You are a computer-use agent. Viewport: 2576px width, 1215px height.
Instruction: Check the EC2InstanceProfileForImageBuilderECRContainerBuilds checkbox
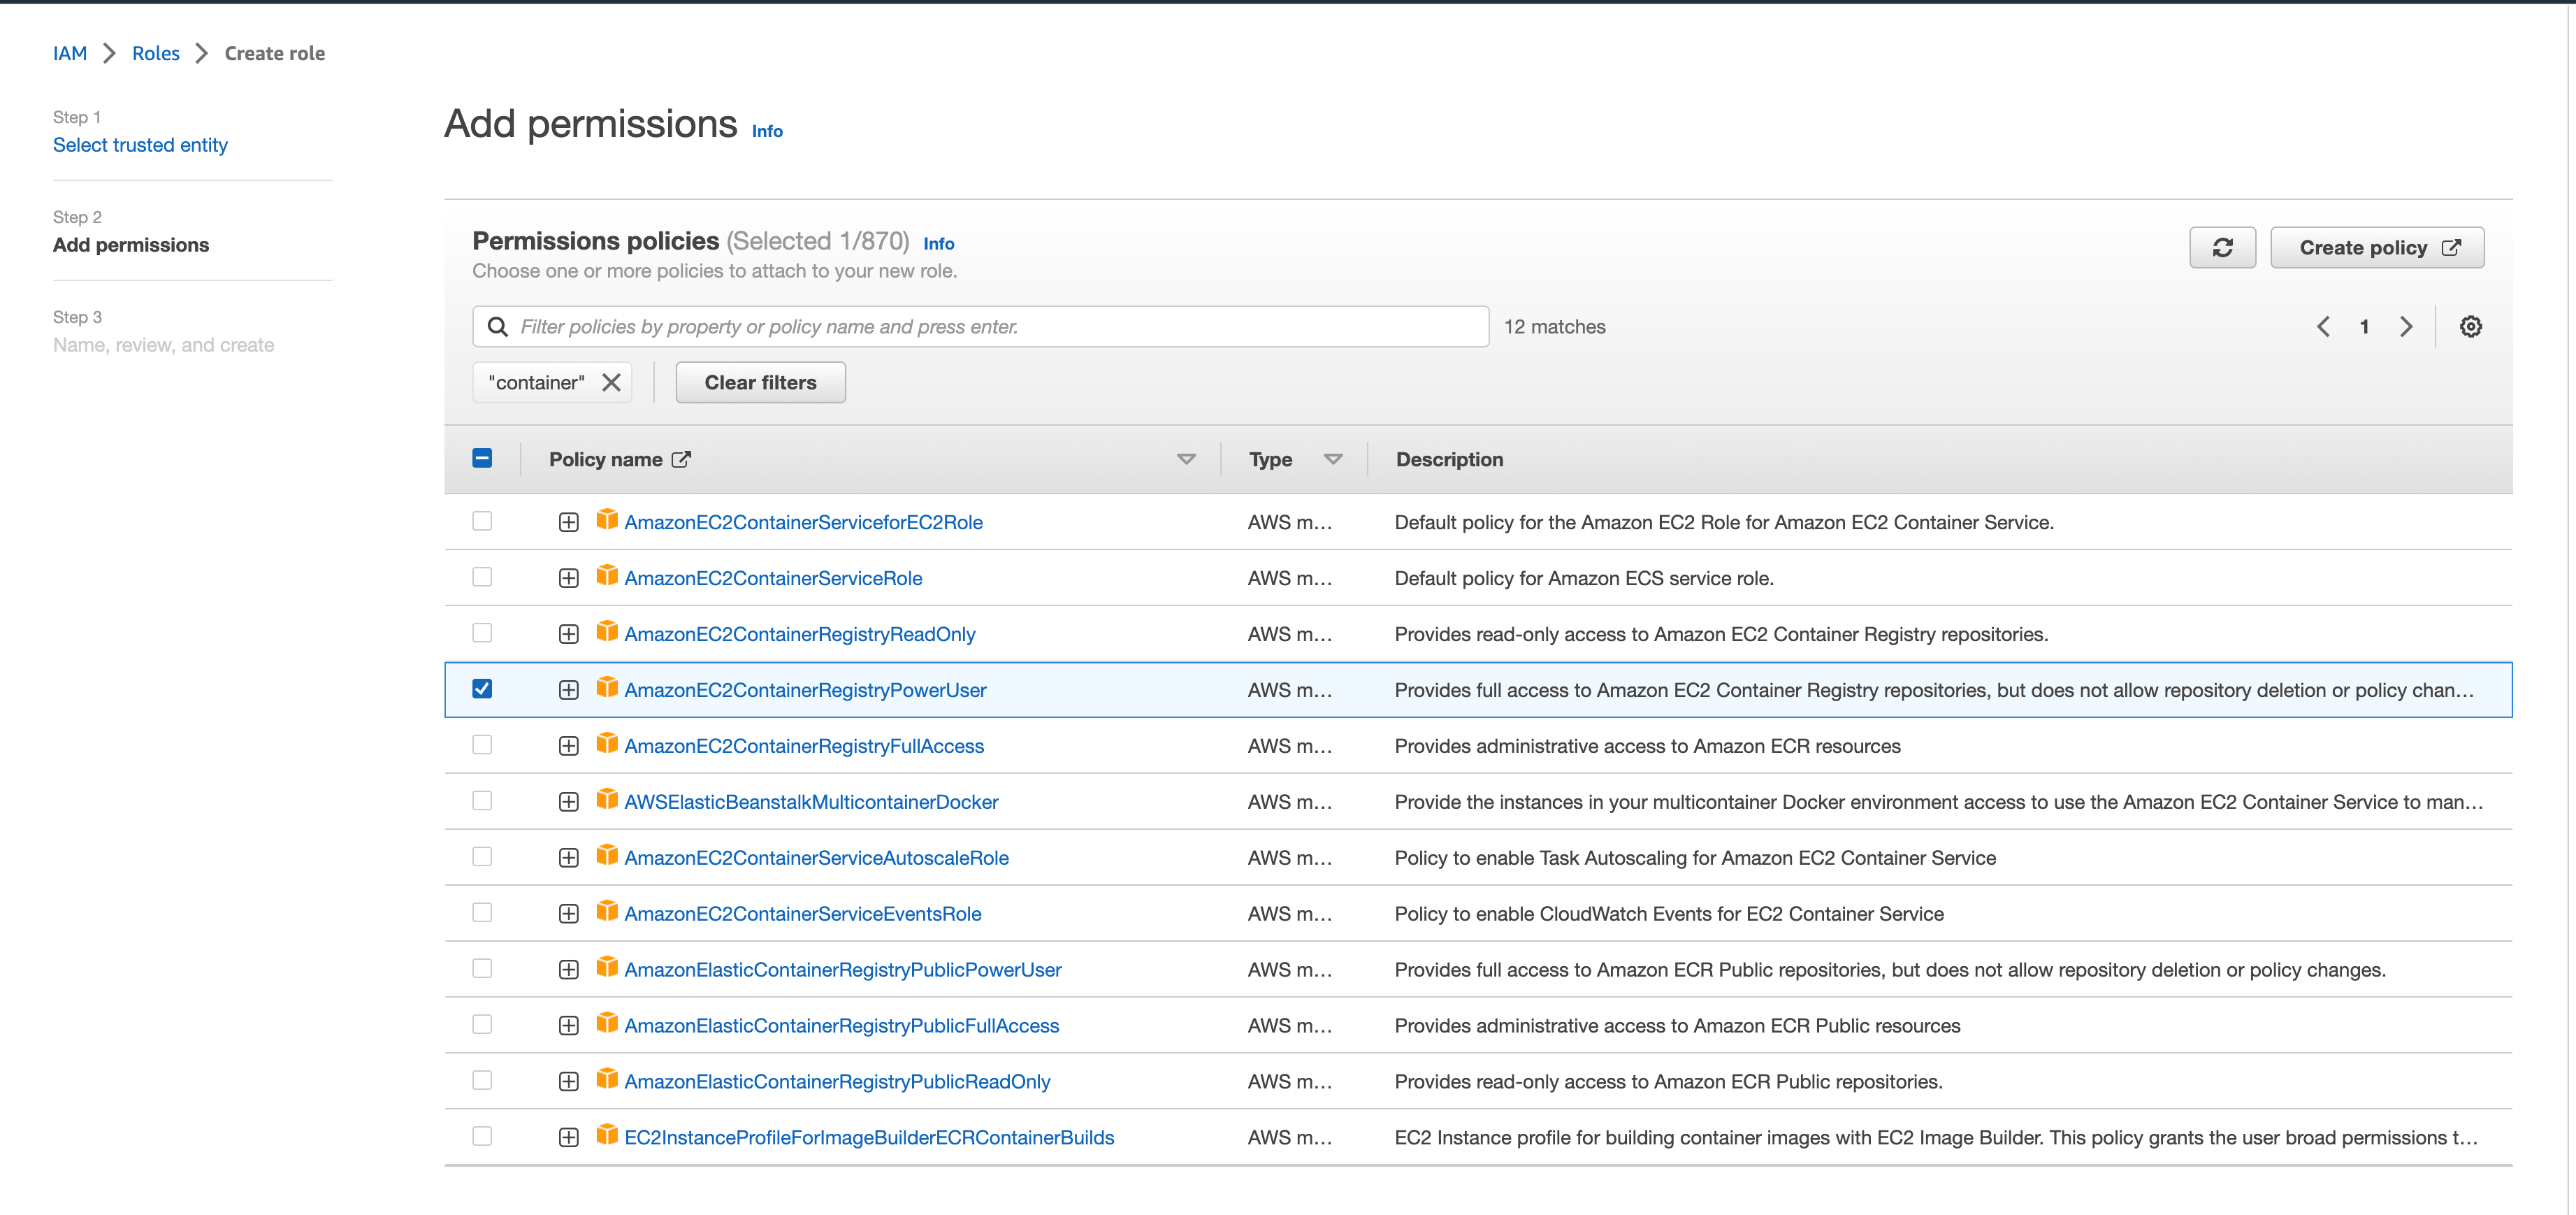482,1137
